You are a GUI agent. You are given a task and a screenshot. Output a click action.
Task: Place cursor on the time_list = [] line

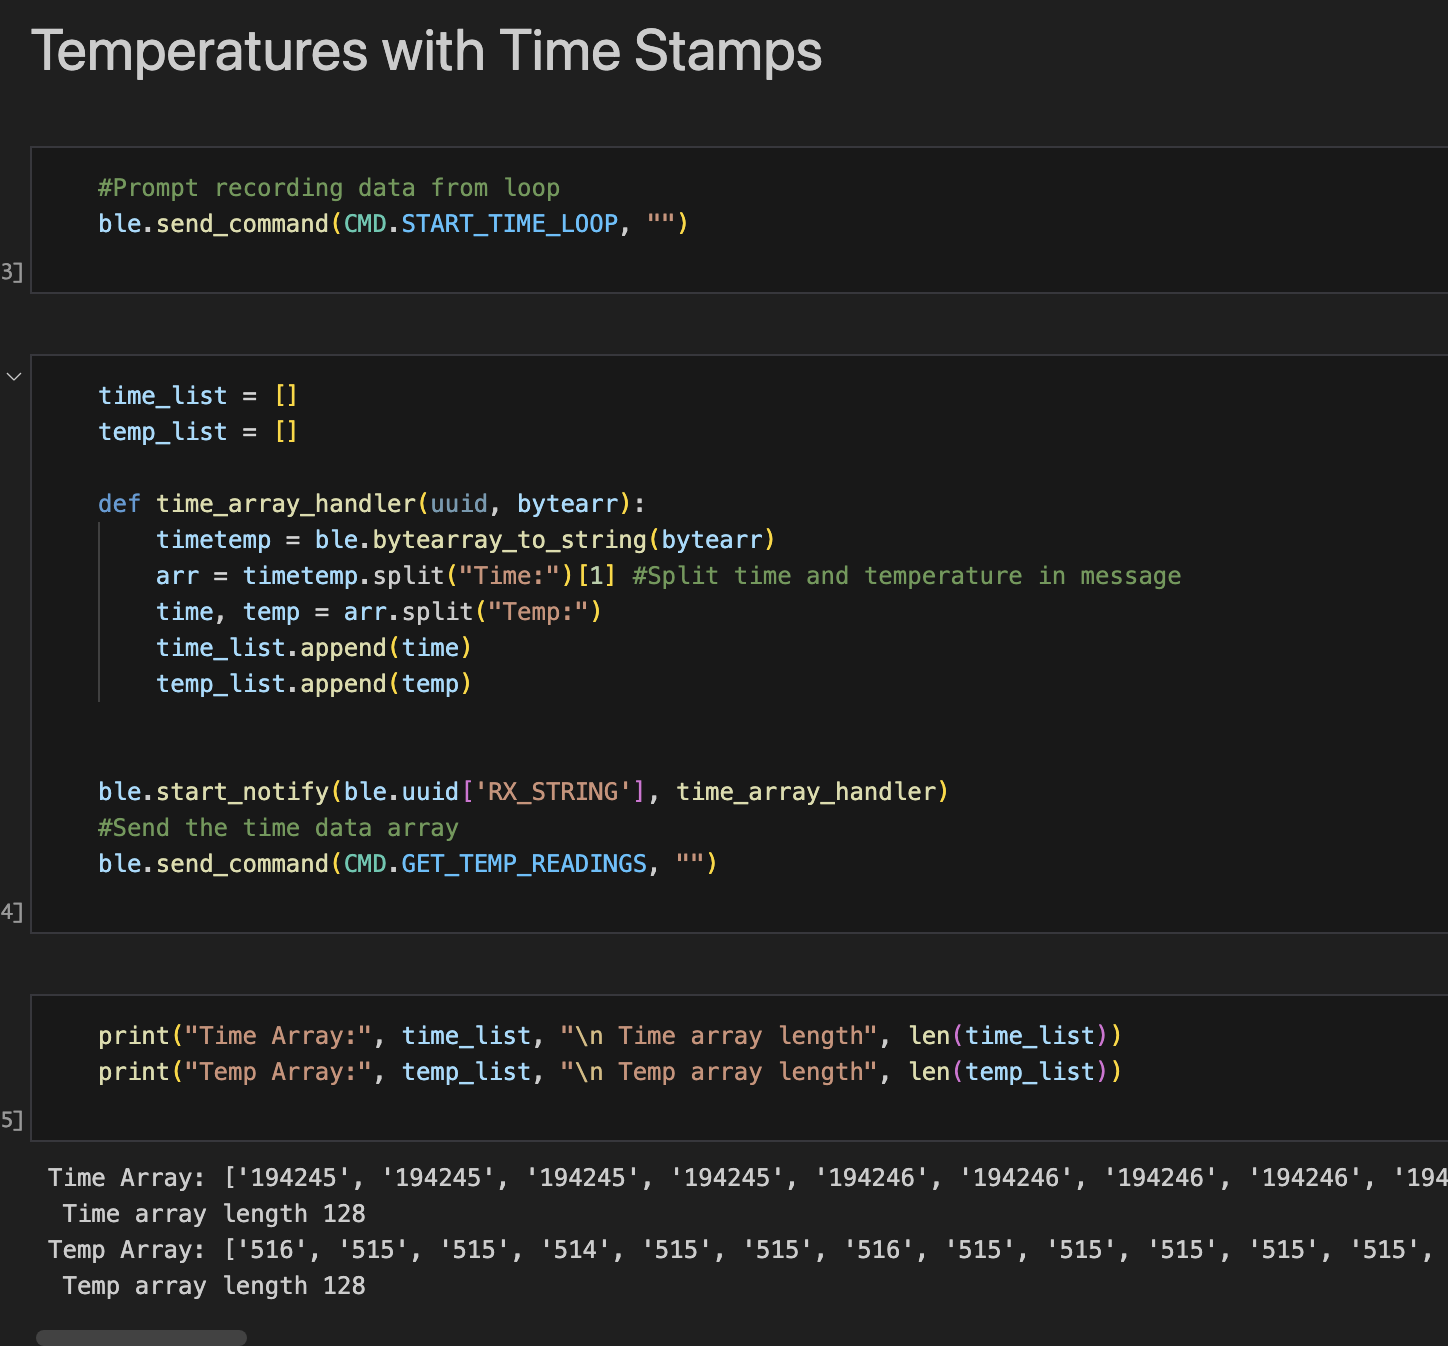pyautogui.click(x=198, y=395)
